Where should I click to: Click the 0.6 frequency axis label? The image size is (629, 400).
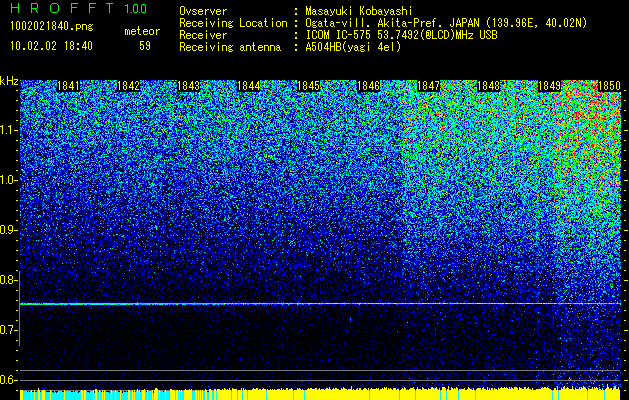coord(7,380)
